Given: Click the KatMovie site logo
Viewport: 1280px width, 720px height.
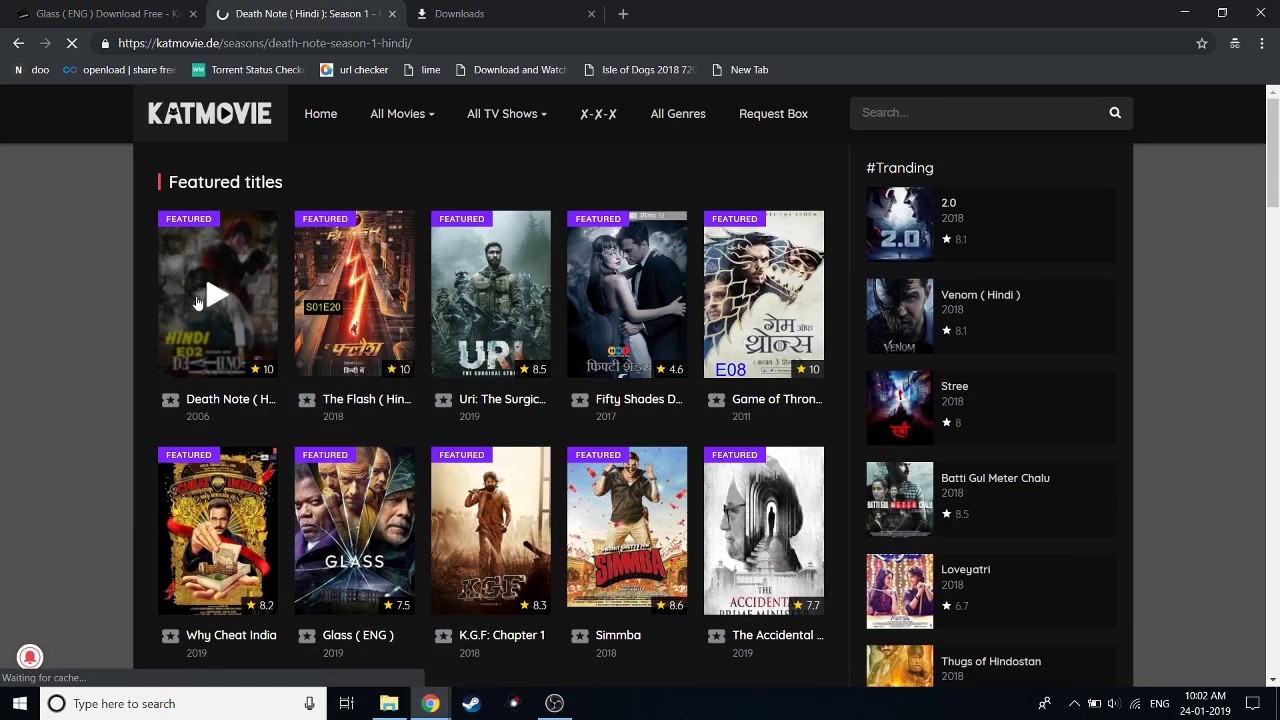Looking at the screenshot, I should pyautogui.click(x=210, y=113).
